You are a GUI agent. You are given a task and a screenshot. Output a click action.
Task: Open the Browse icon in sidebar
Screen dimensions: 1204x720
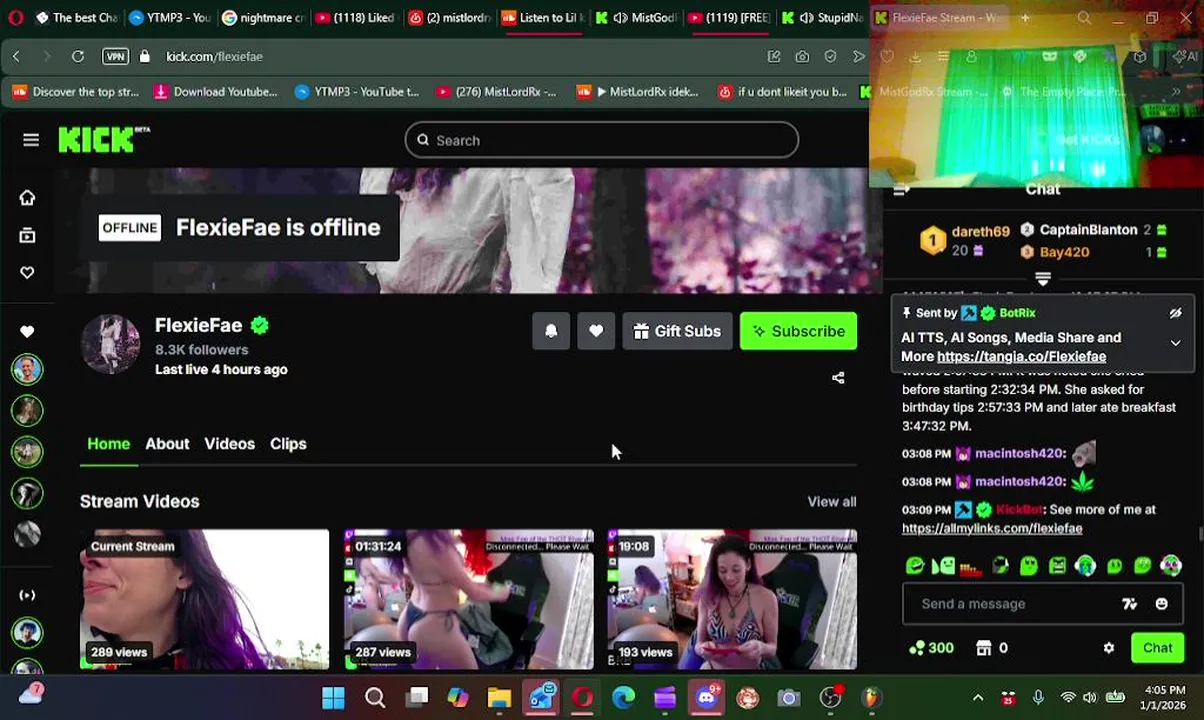point(27,235)
